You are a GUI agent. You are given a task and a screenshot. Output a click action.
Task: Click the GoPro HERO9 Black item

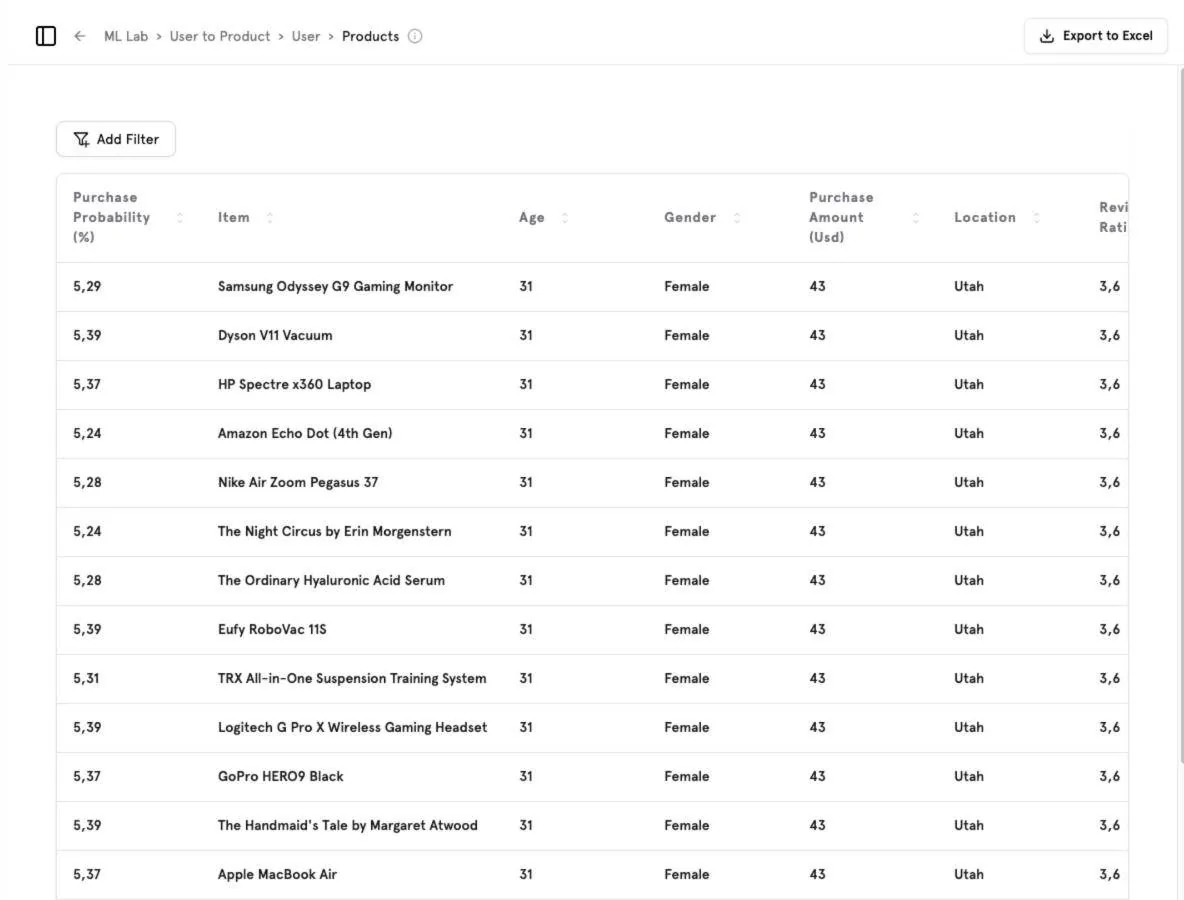coord(280,776)
